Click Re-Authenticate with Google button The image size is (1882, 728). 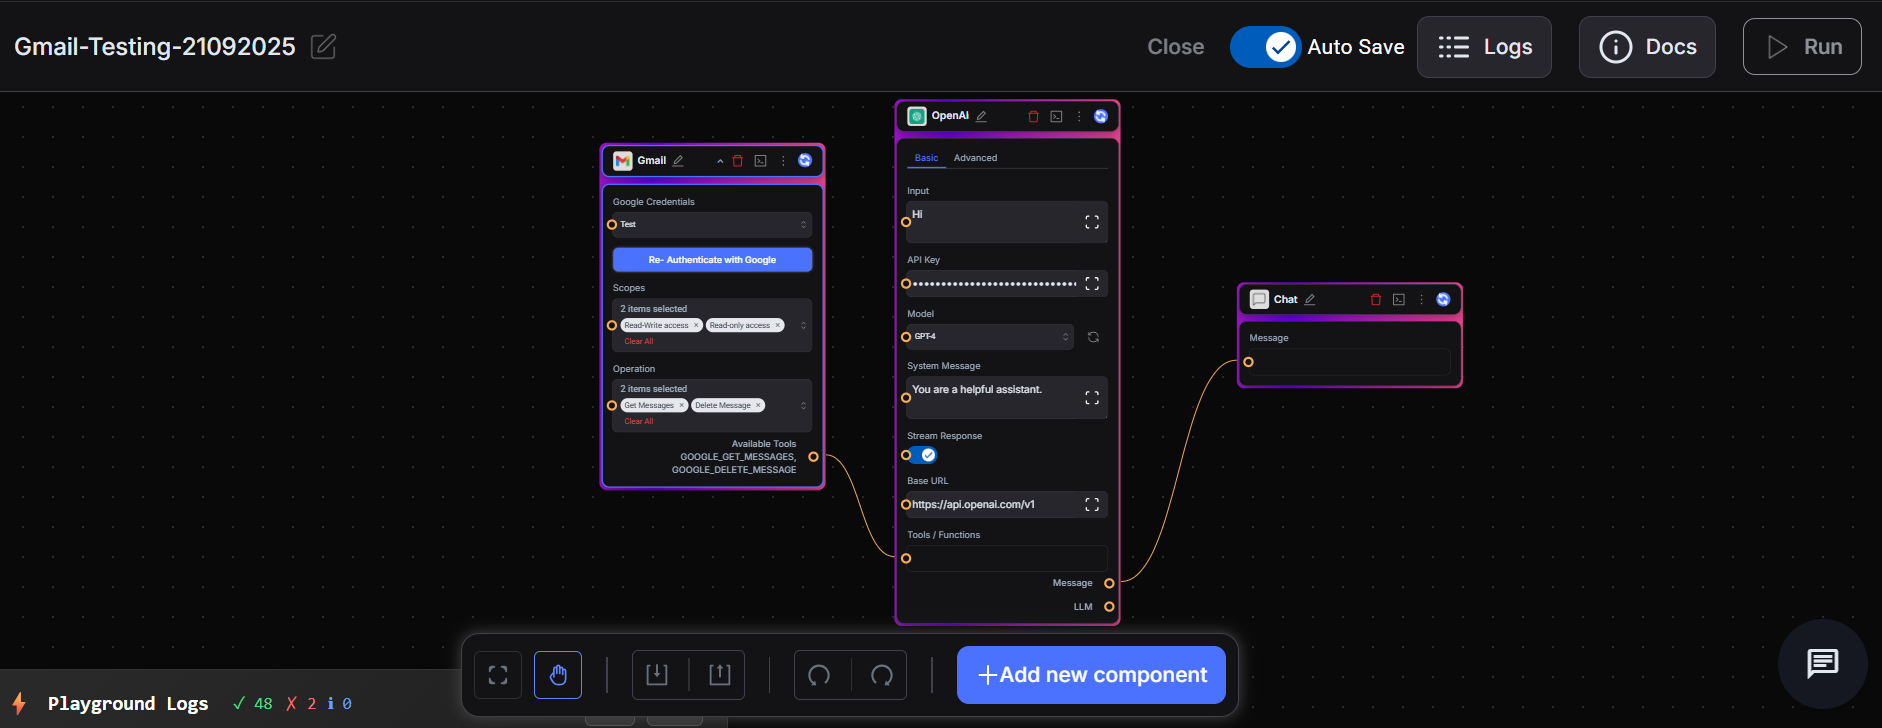pos(712,260)
